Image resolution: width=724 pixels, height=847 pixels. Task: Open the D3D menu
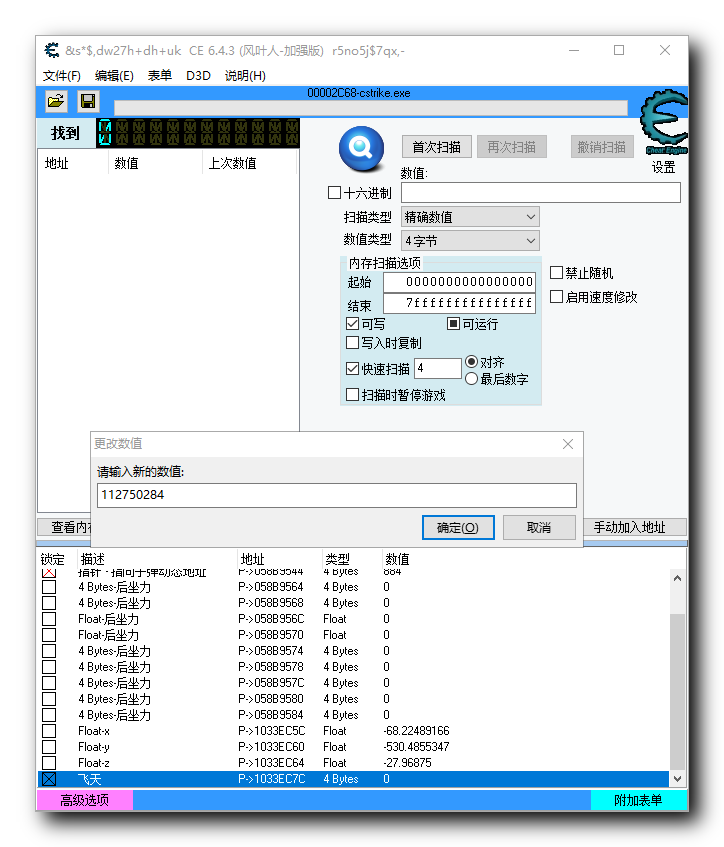(x=198, y=76)
